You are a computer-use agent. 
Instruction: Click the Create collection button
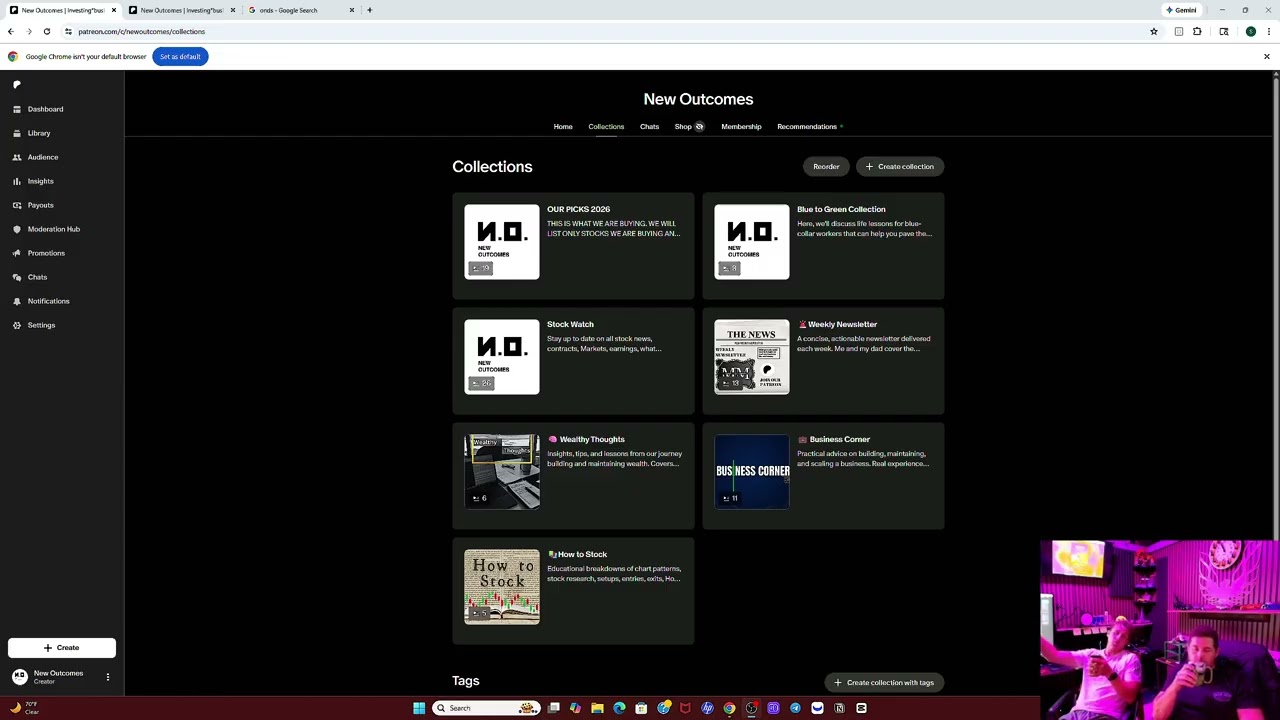(x=899, y=167)
